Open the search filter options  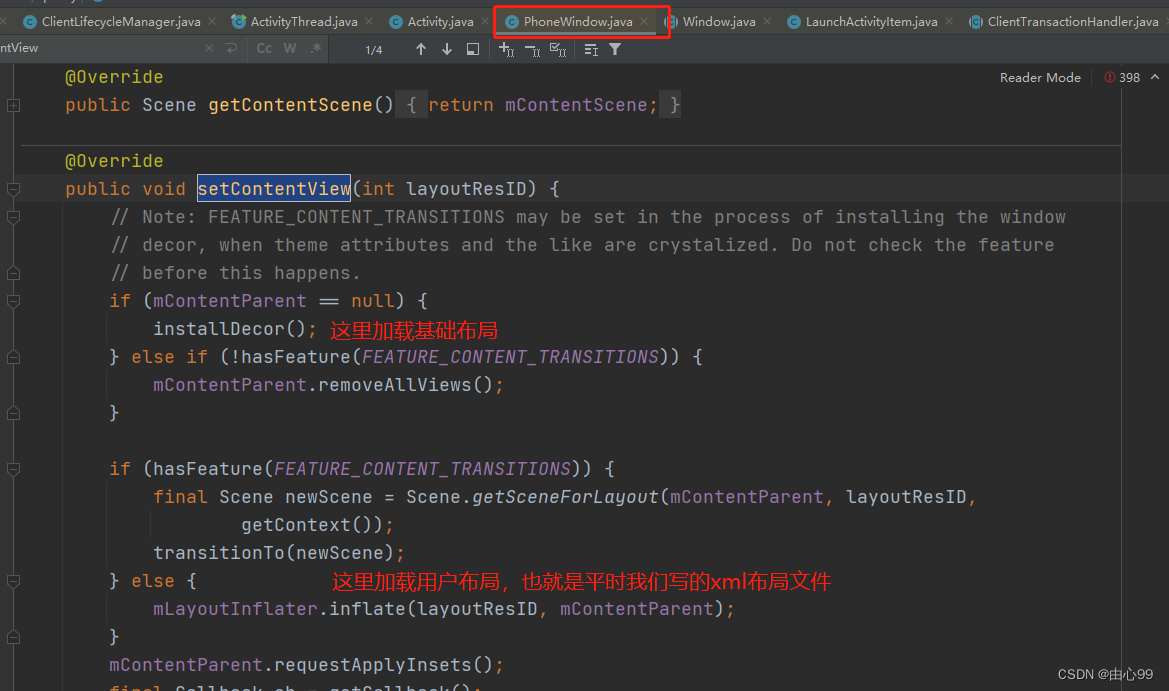pos(614,48)
